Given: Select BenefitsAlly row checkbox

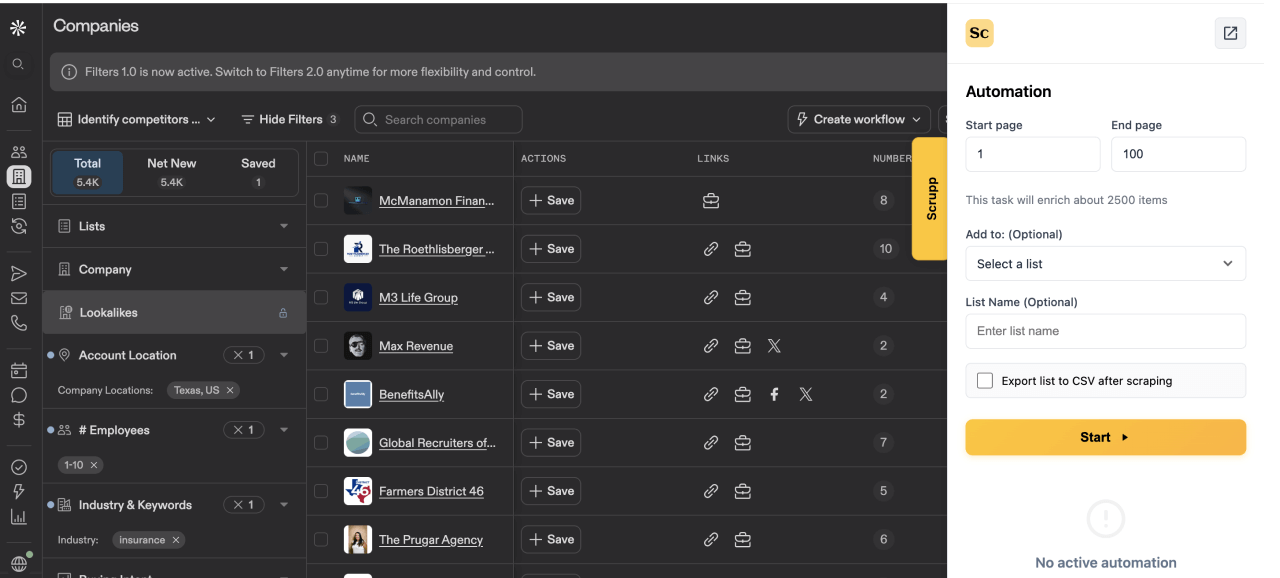Looking at the screenshot, I should [321, 394].
